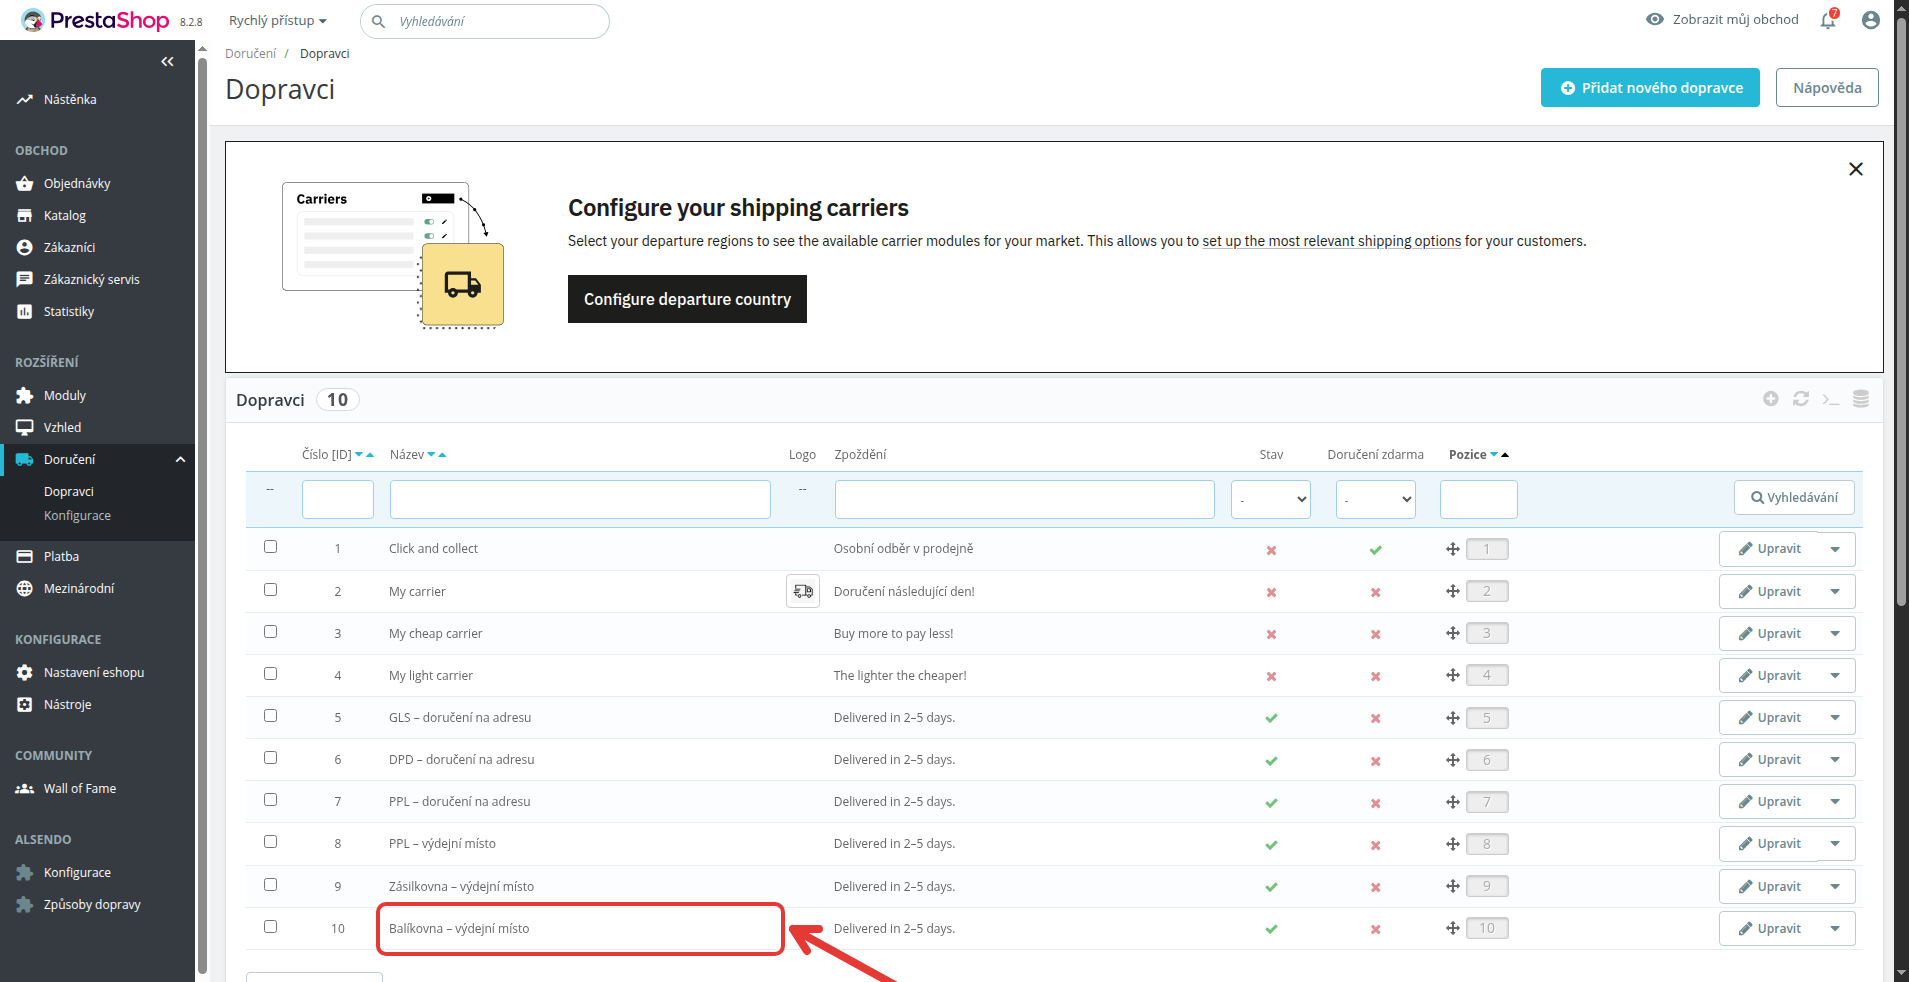Focus the Název filter input field

click(580, 499)
